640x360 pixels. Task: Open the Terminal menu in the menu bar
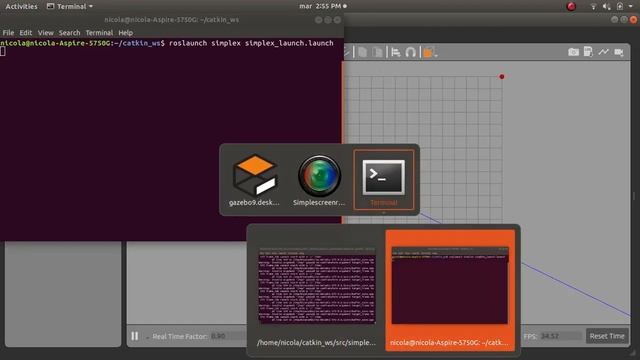pos(99,33)
